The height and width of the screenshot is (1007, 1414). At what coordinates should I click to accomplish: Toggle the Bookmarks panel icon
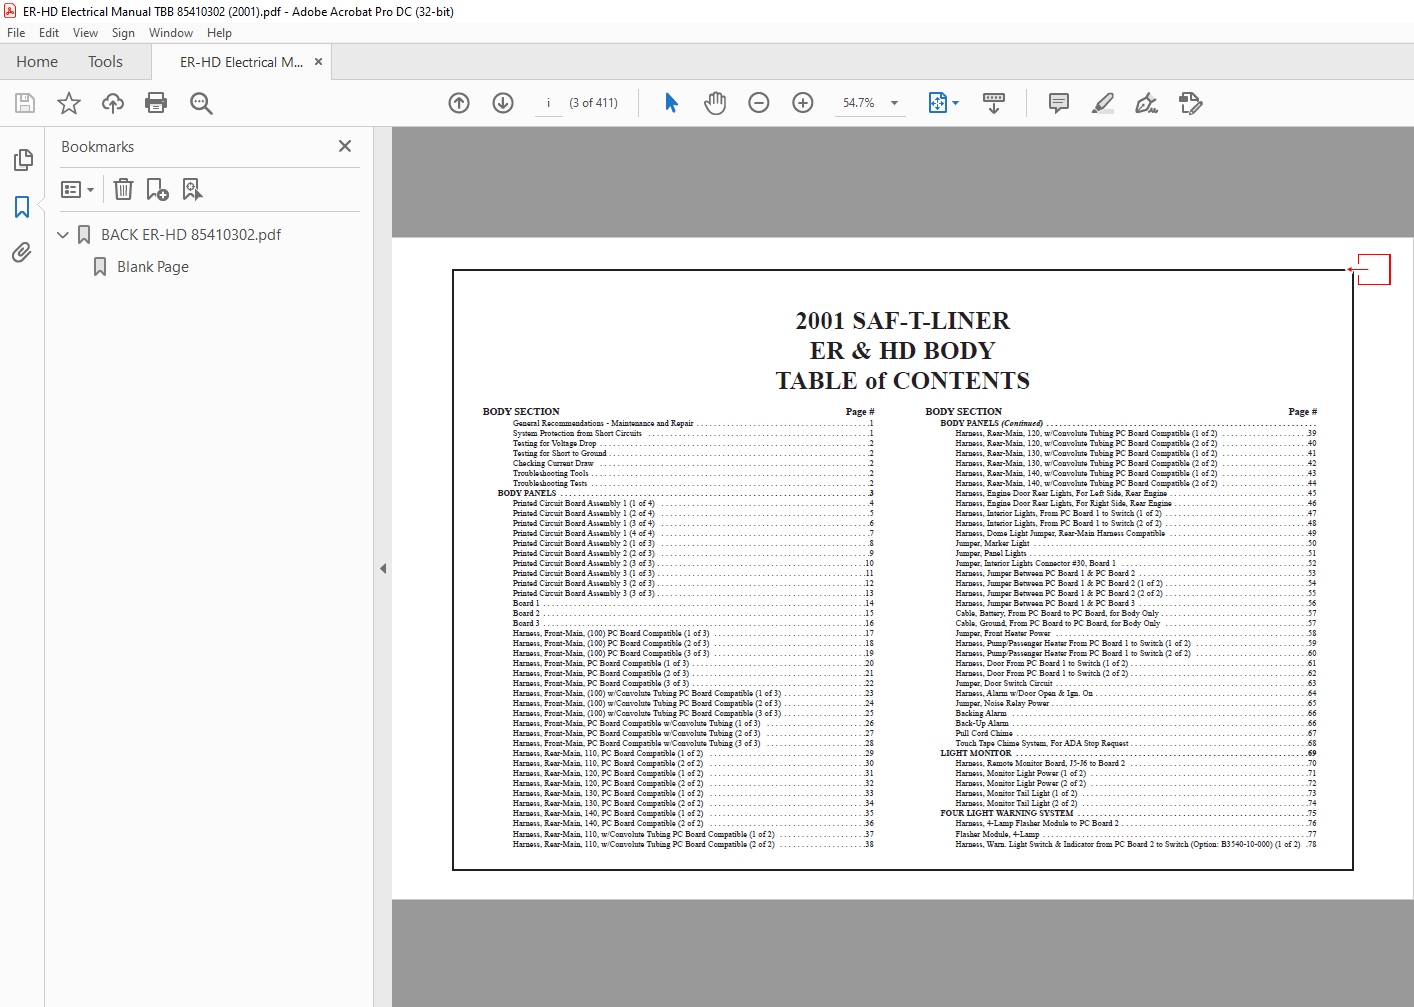22,207
